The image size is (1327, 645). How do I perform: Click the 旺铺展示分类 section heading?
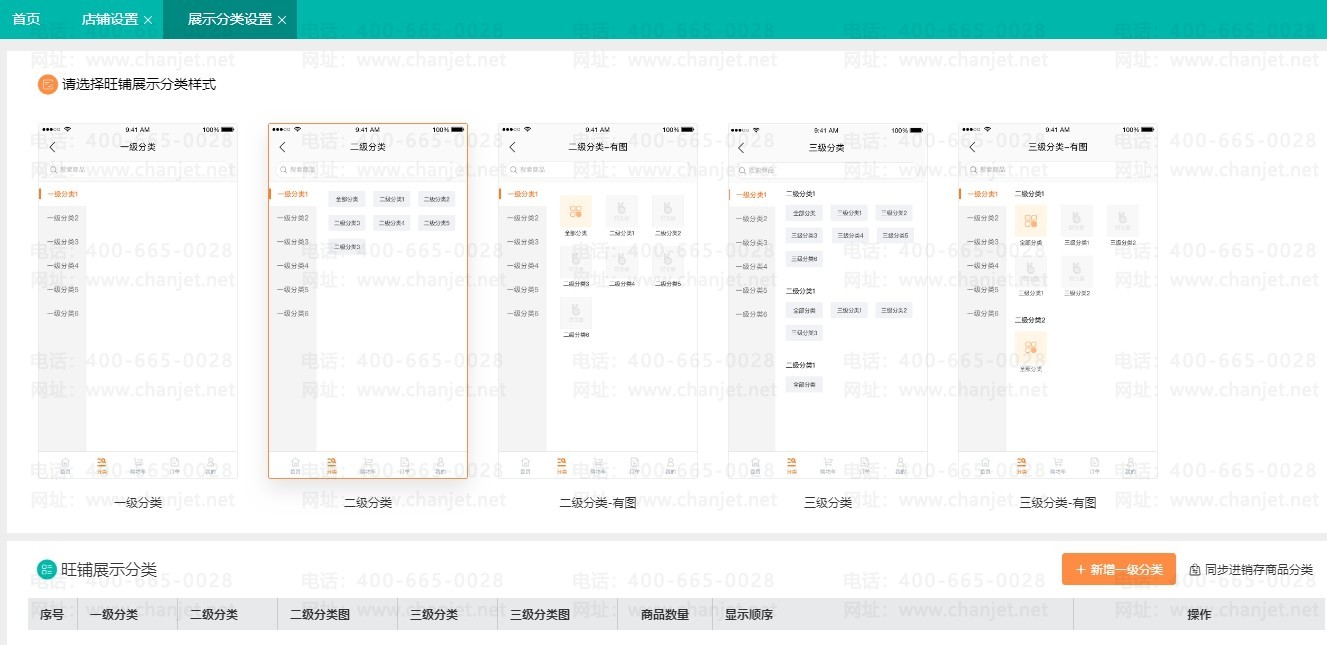(x=109, y=570)
